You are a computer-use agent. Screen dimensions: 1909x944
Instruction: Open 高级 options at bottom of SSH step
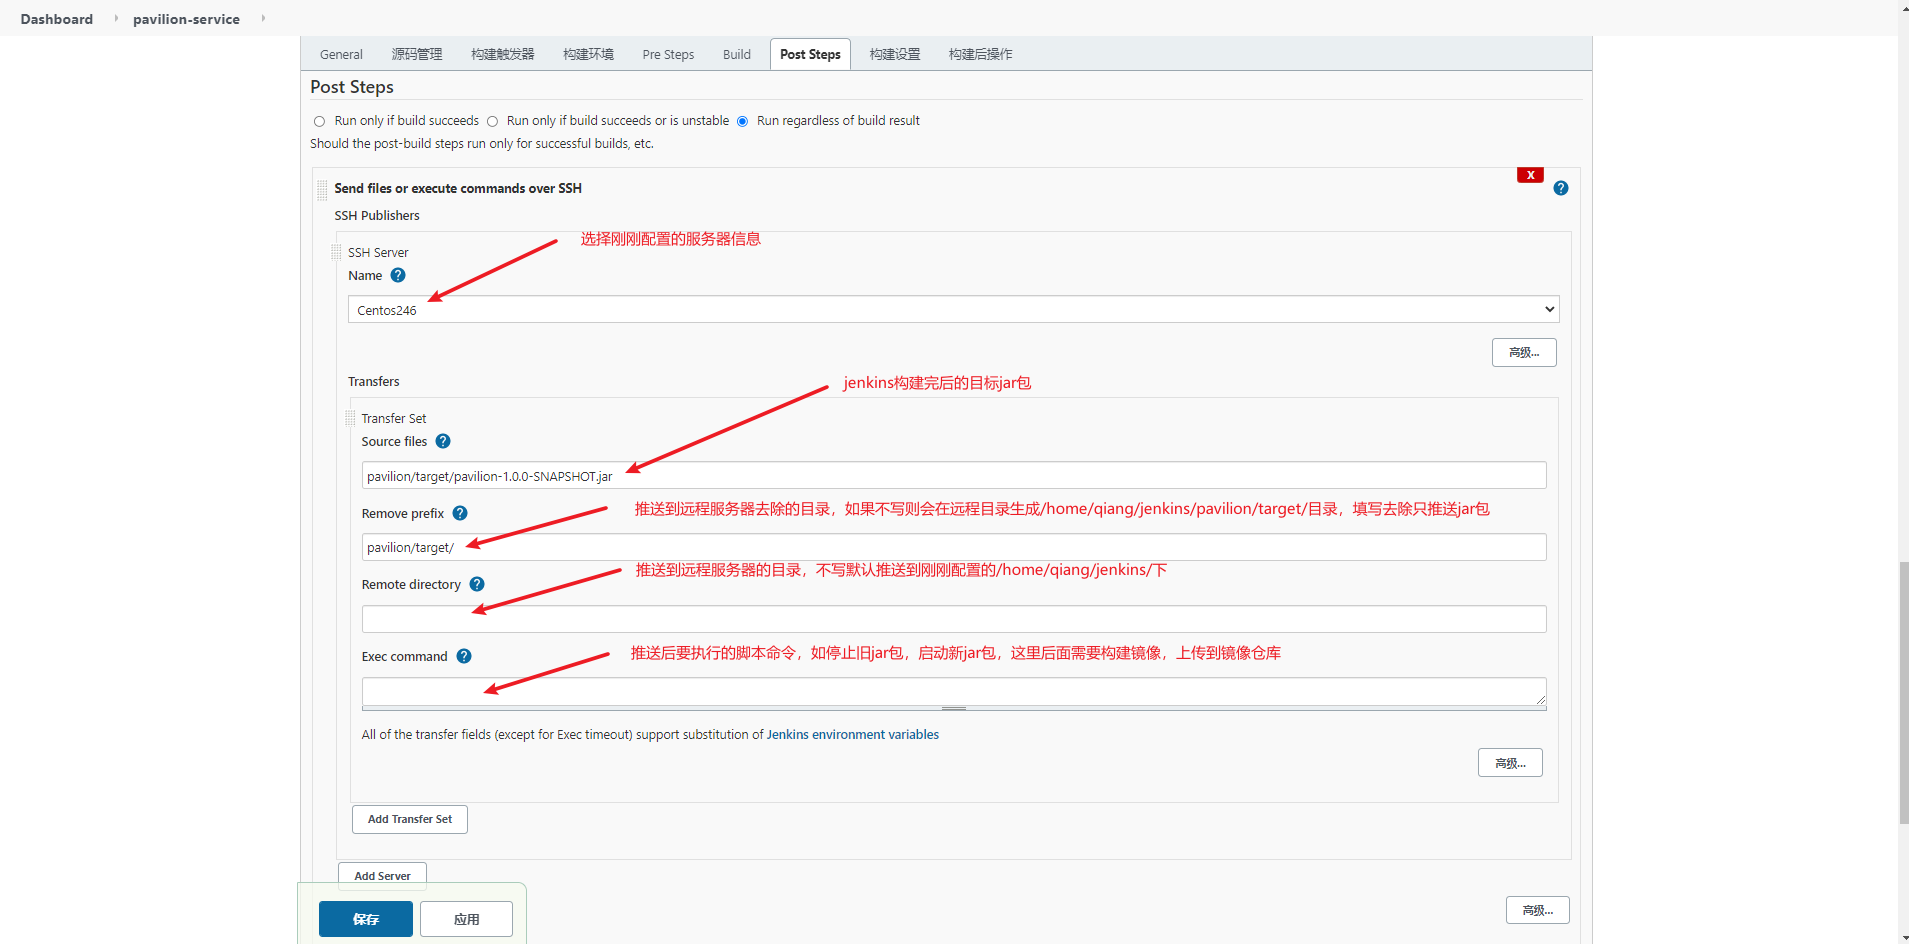[1538, 910]
